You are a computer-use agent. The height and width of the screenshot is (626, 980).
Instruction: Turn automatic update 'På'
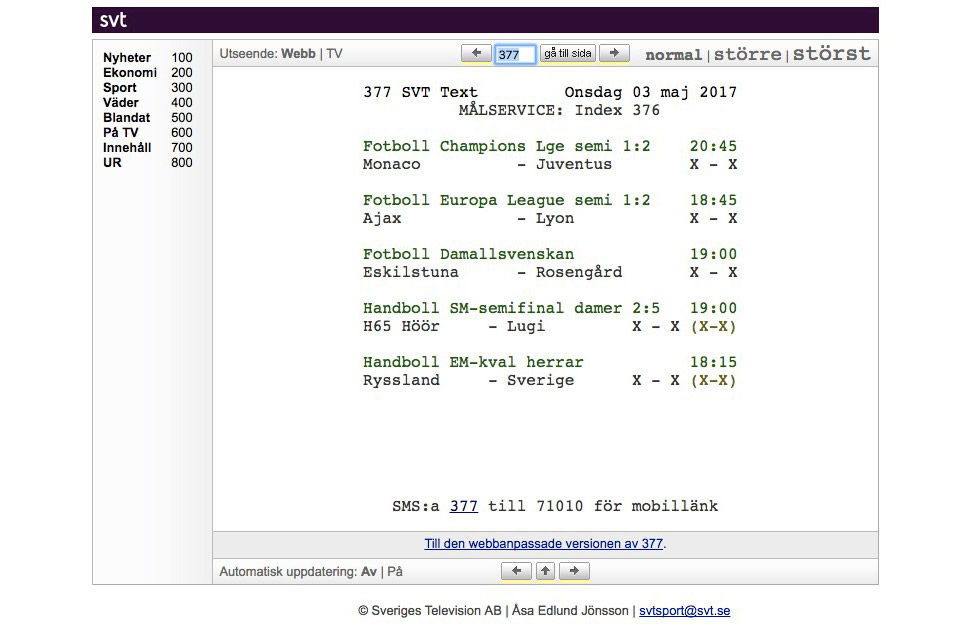tap(395, 572)
